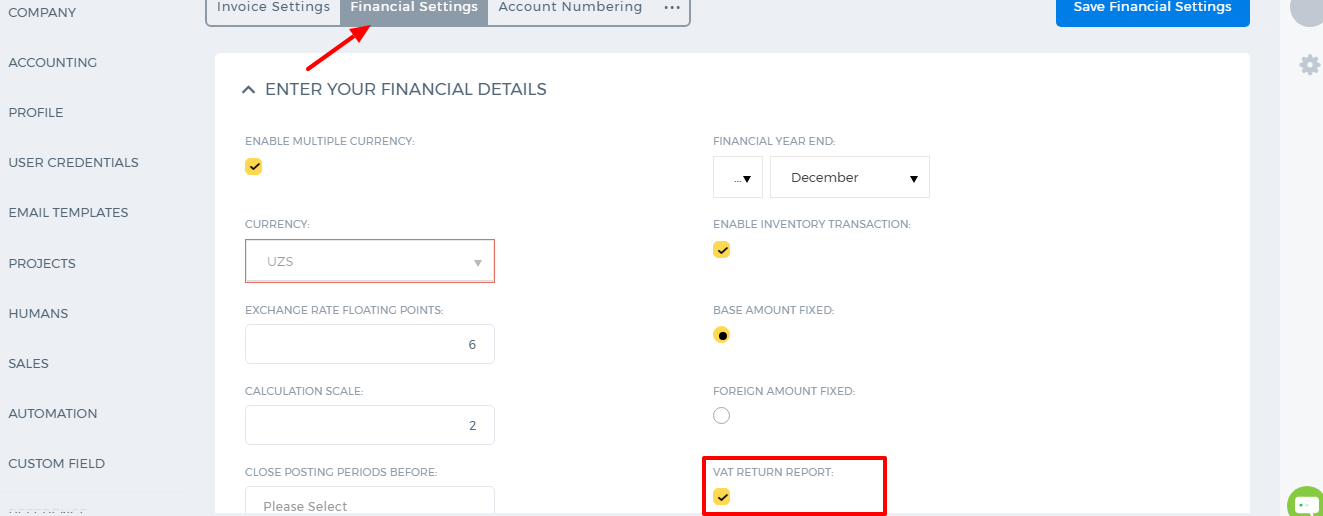Open the UZS currency dropdown
This screenshot has width=1323, height=516.
[370, 261]
